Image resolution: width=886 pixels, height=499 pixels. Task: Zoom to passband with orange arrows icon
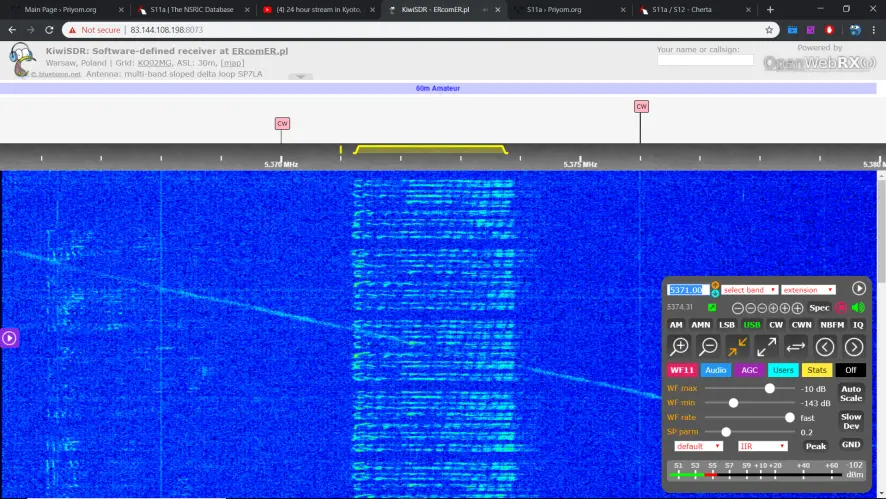pos(737,347)
